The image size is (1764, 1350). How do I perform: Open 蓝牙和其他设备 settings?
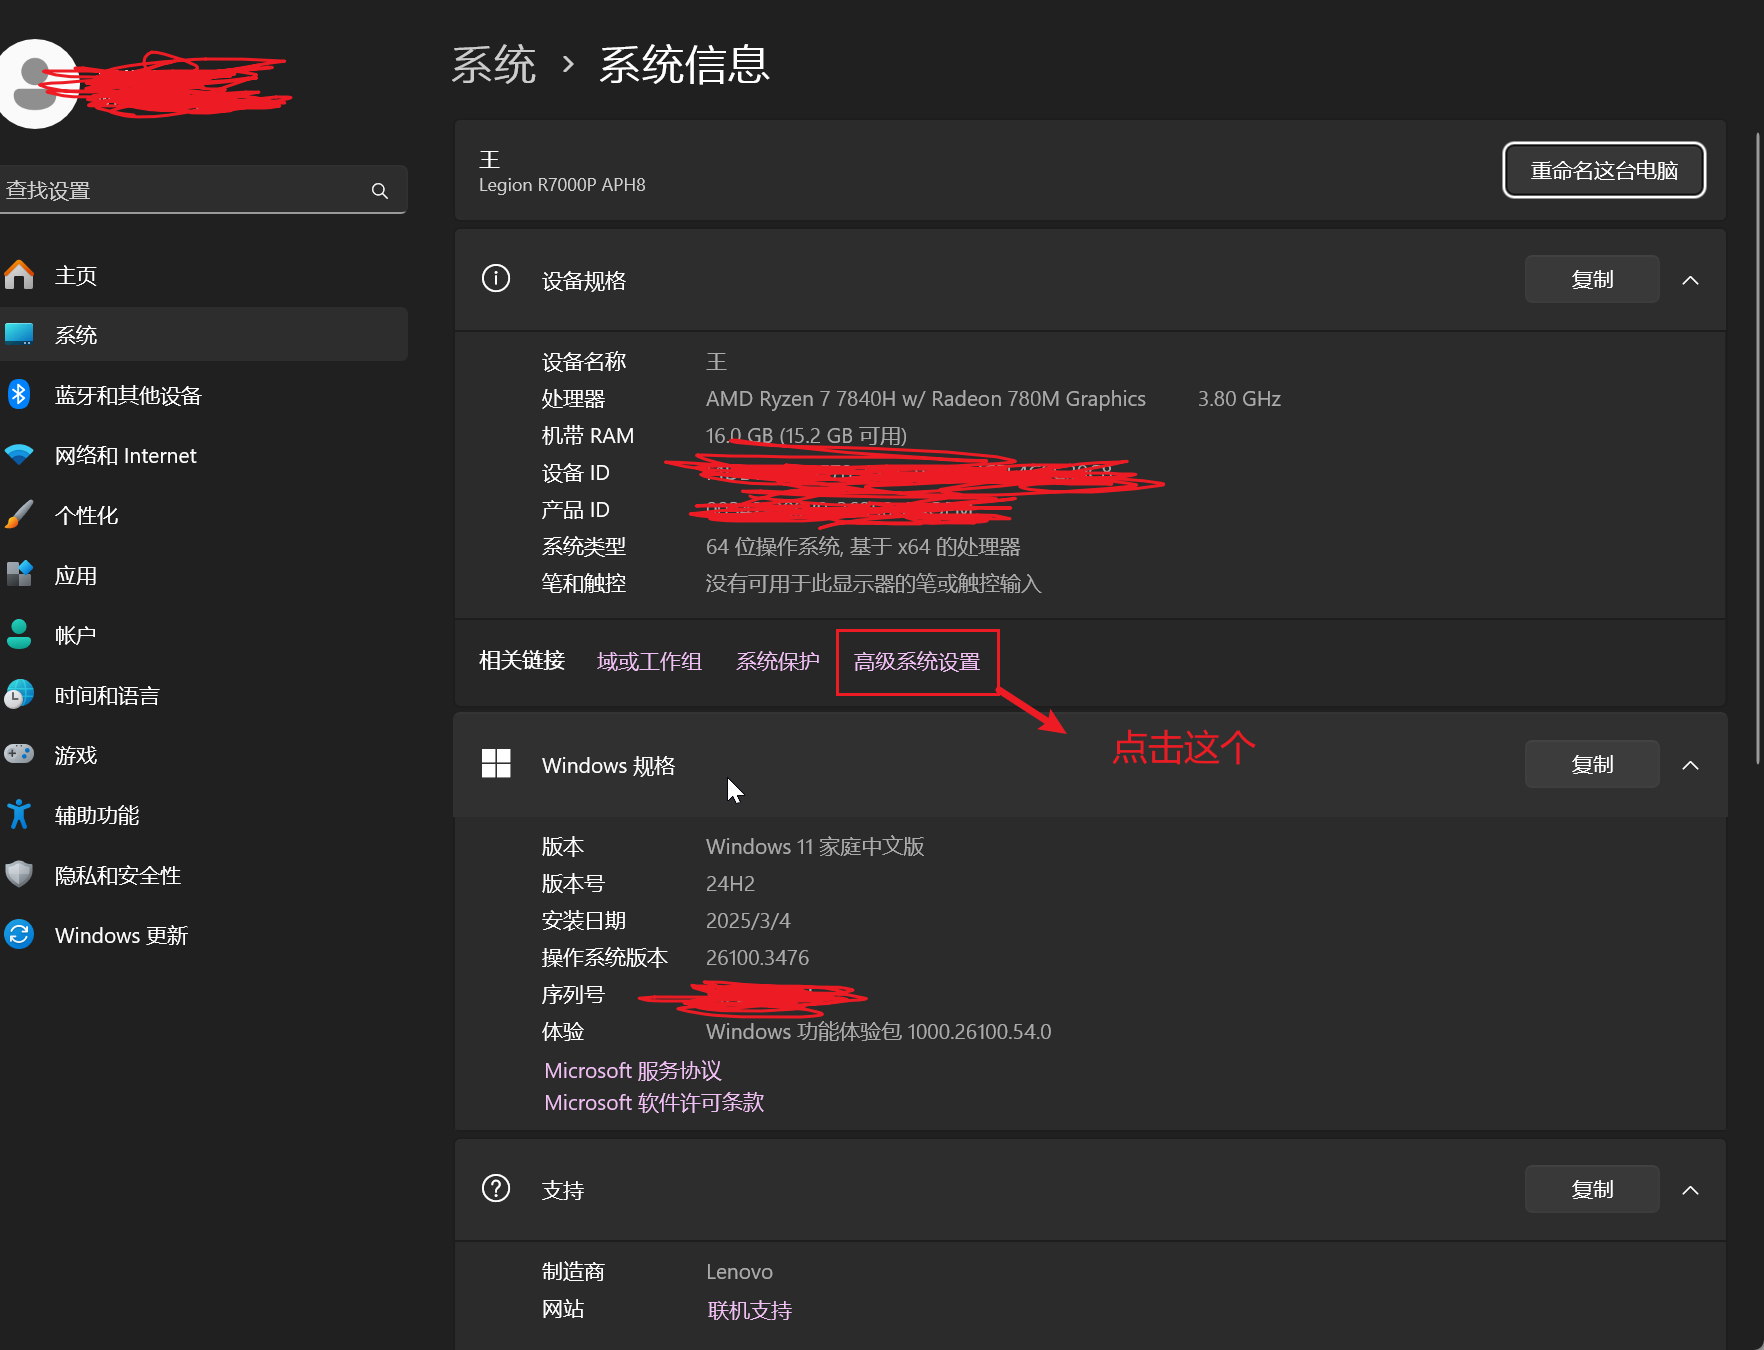tap(204, 395)
